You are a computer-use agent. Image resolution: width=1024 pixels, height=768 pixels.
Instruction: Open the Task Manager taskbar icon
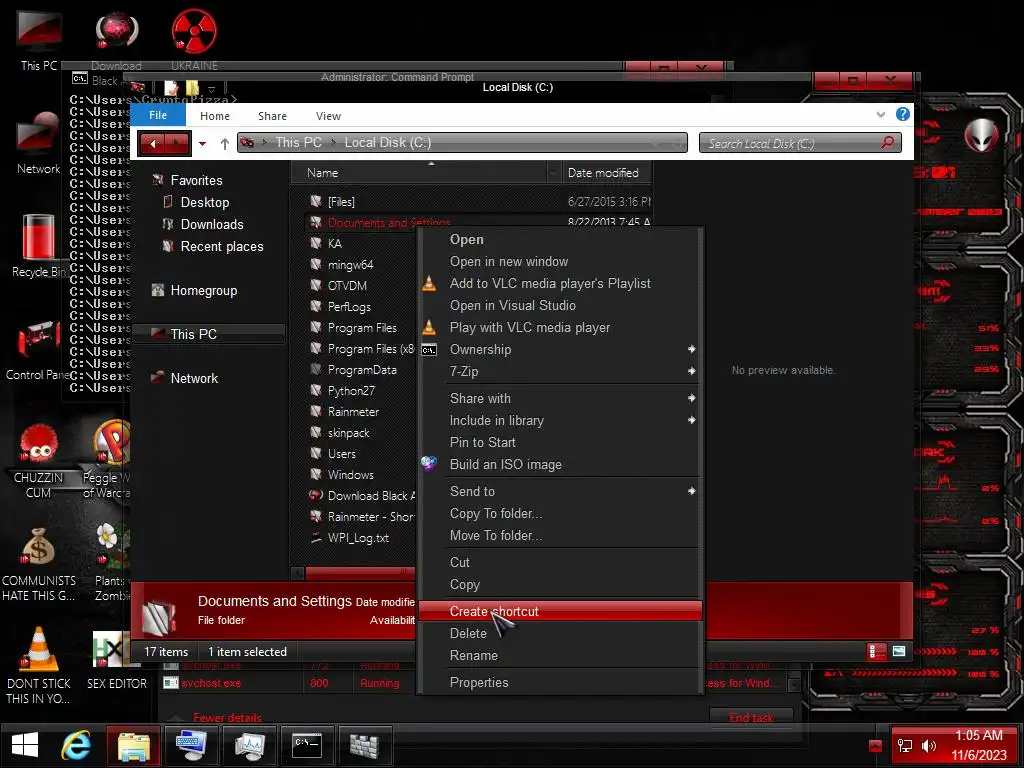[249, 745]
